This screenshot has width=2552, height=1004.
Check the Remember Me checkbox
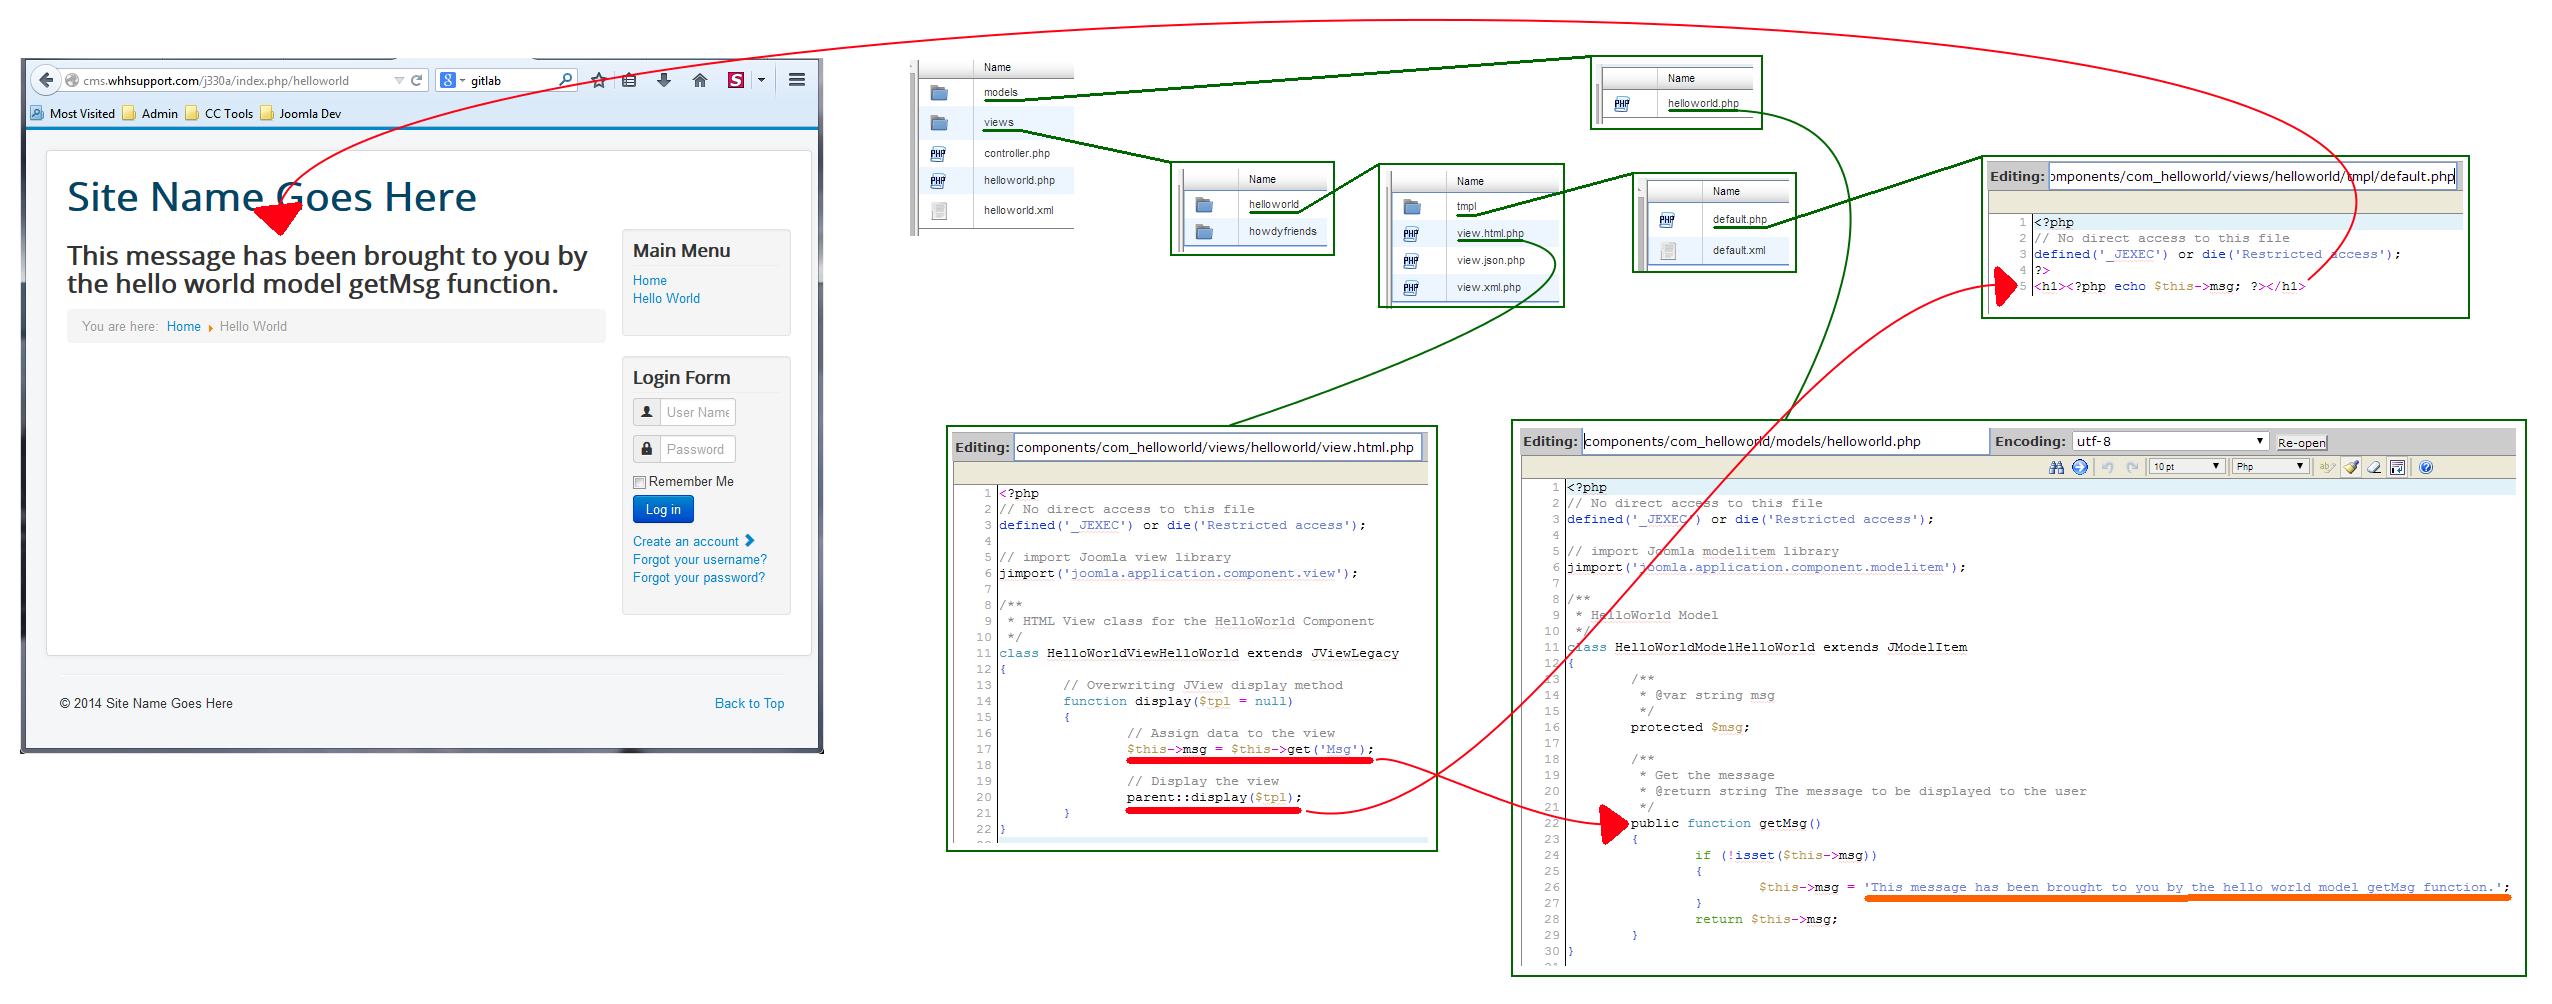click(x=639, y=482)
